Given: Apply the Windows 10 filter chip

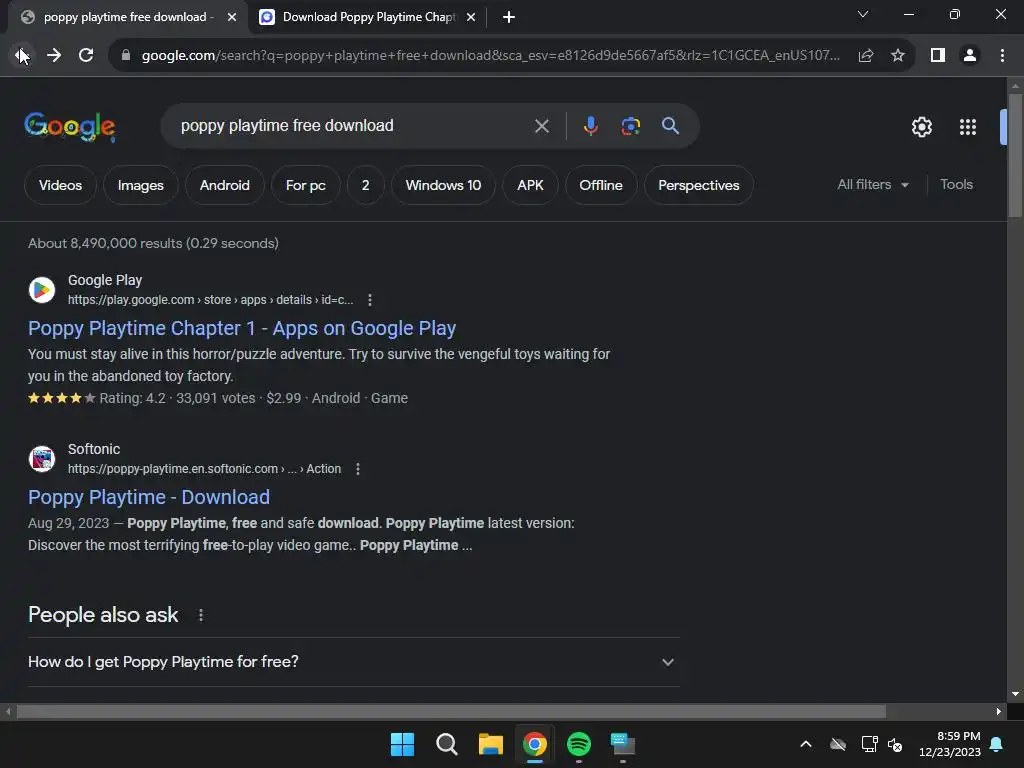Looking at the screenshot, I should (x=443, y=185).
